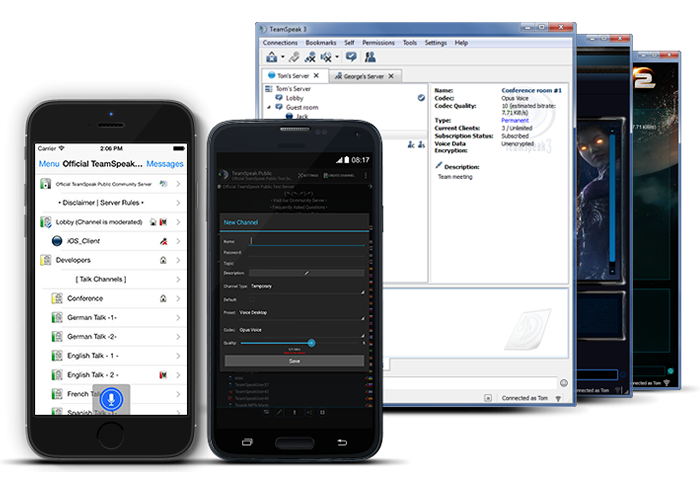
Task: Click the chat message input field
Action: [471, 383]
